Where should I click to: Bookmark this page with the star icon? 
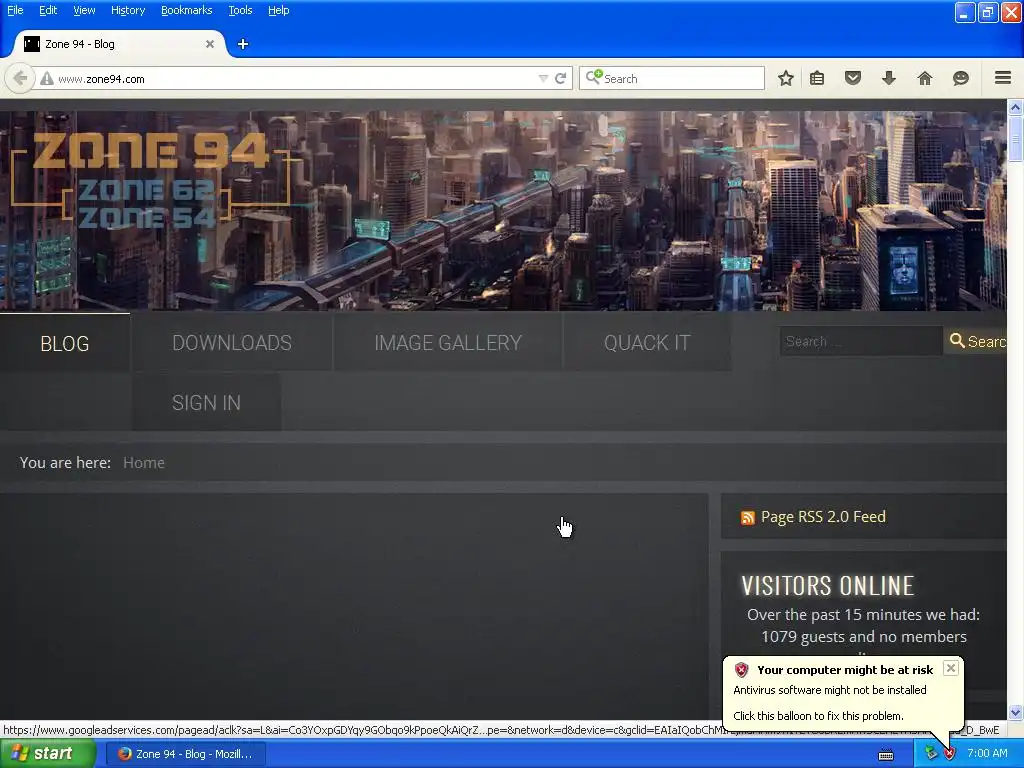(x=786, y=78)
